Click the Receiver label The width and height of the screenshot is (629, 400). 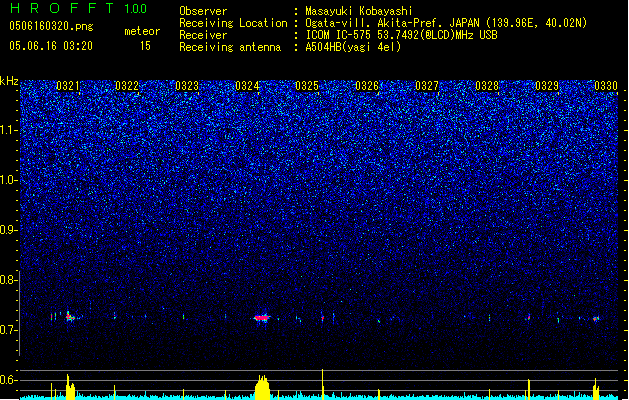(203, 35)
